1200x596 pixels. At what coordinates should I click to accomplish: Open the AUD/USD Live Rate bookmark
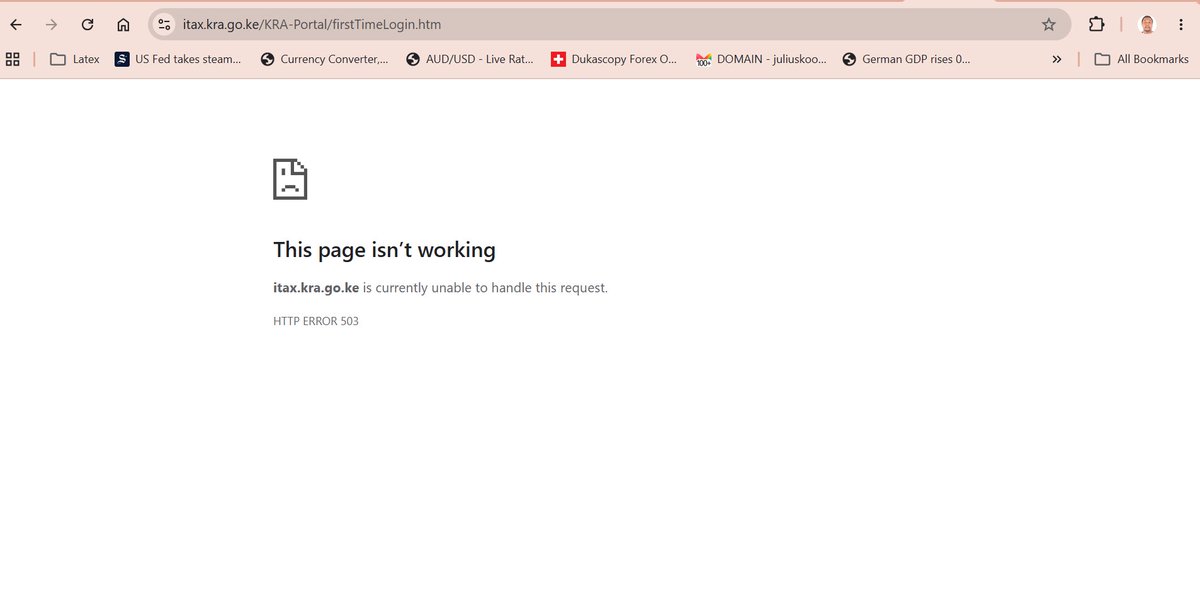[x=470, y=59]
